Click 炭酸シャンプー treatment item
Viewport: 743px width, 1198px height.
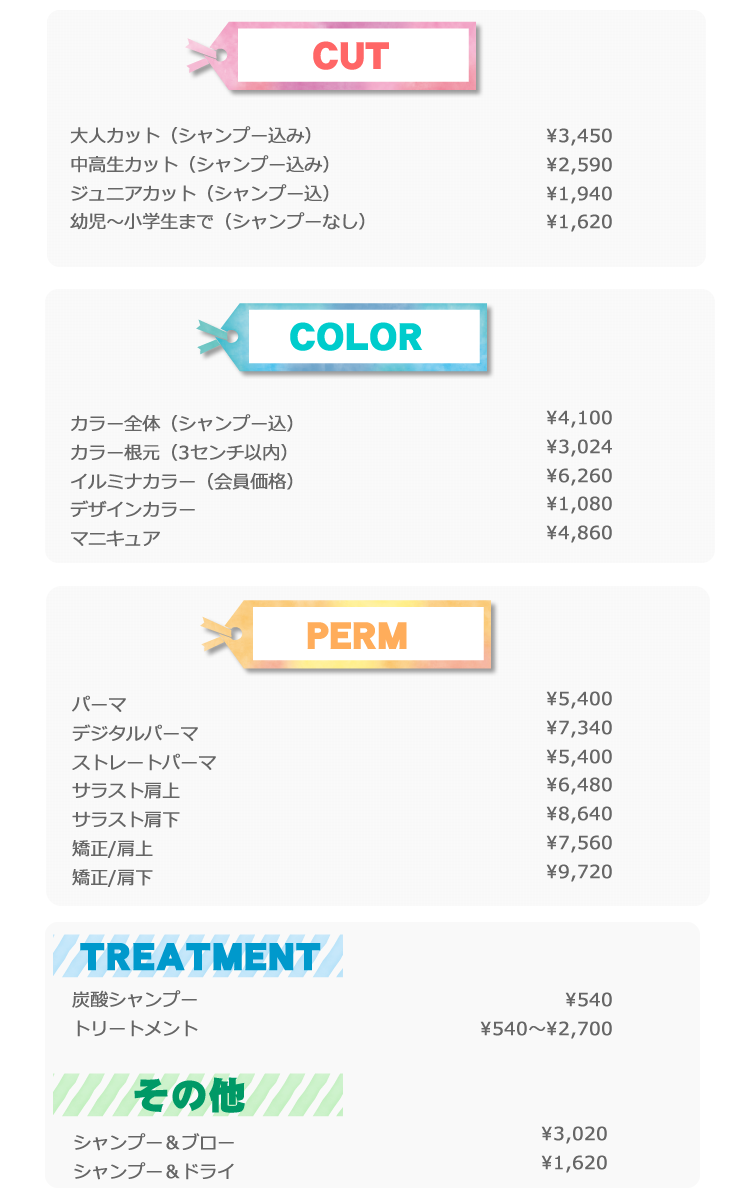135,999
